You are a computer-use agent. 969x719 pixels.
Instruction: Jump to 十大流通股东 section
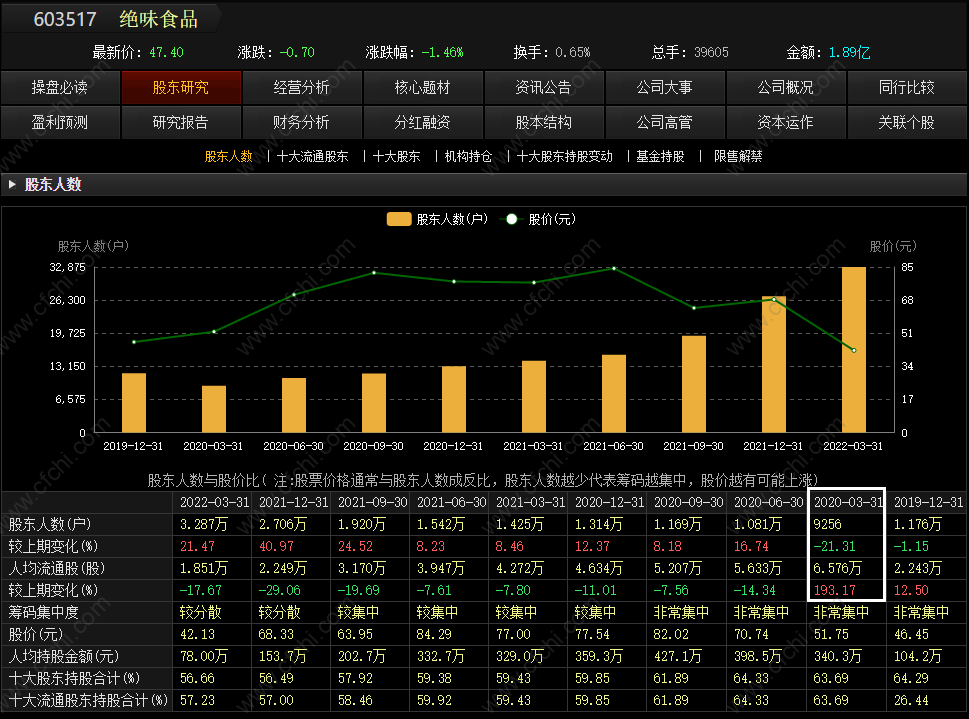(x=313, y=156)
